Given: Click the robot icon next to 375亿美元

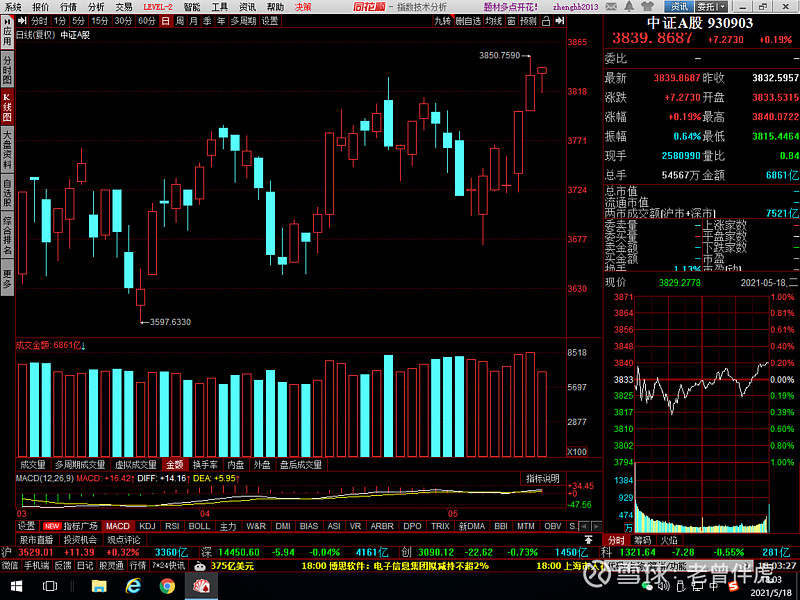Looking at the screenshot, I should [x=200, y=566].
